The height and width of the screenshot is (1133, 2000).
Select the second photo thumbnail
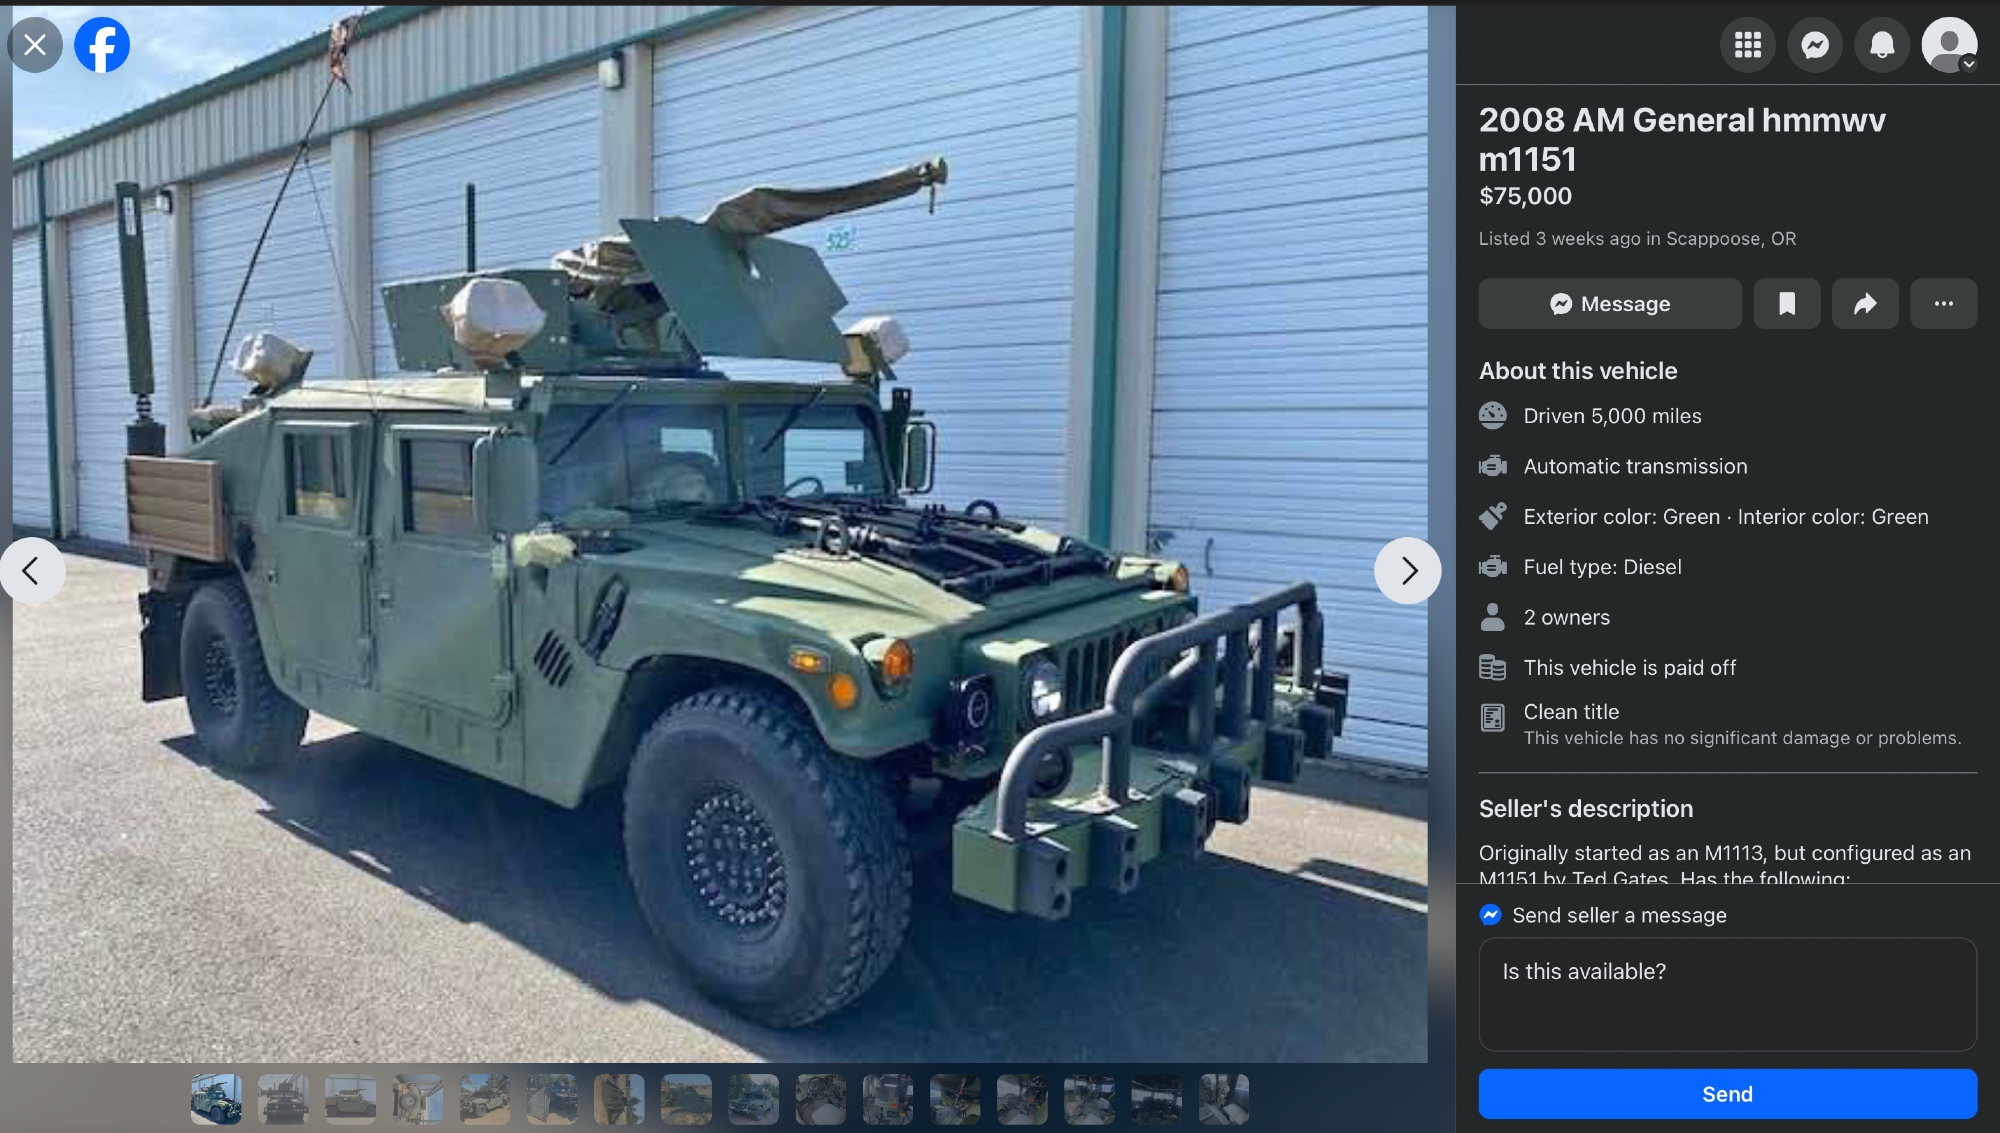coord(283,1099)
